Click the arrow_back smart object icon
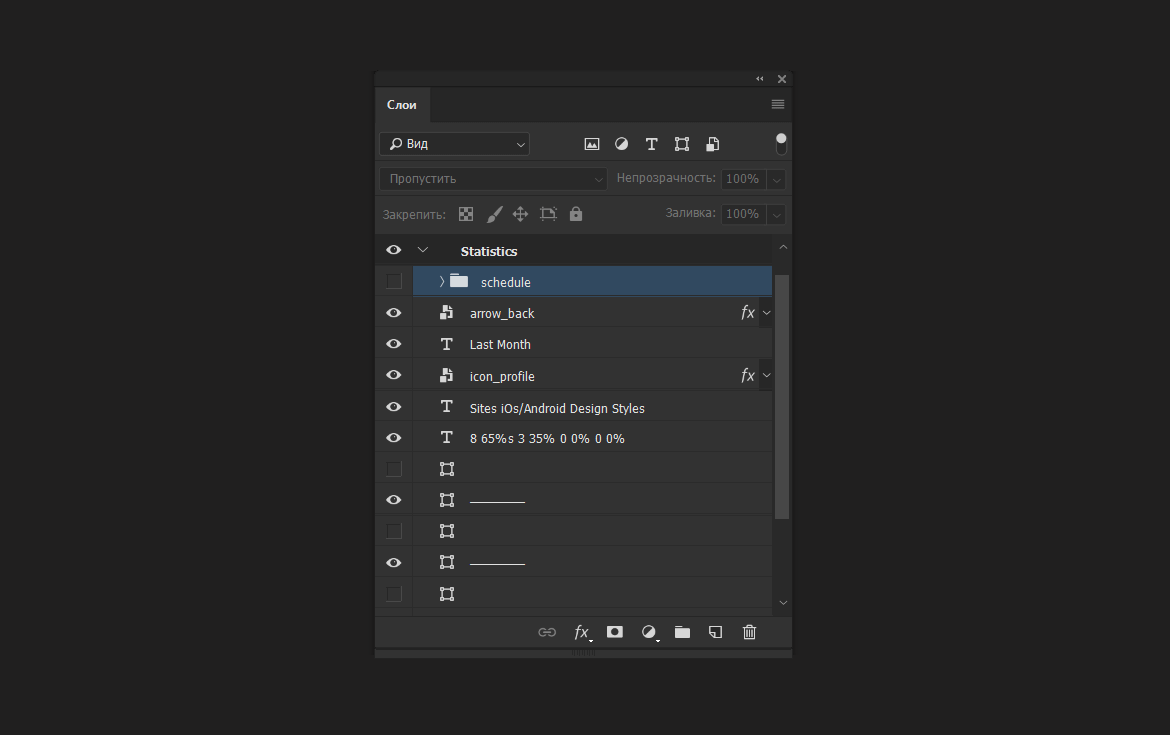The image size is (1170, 735). (x=446, y=313)
